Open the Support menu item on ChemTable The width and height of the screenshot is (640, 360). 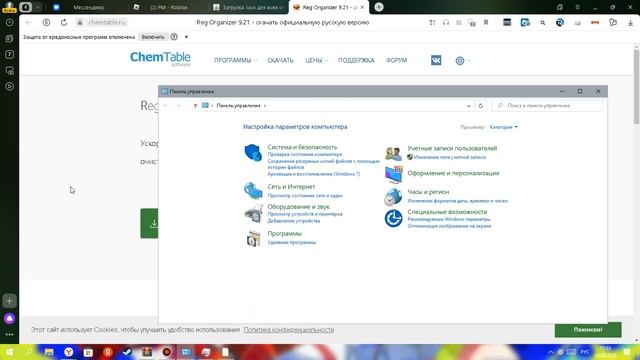click(356, 60)
